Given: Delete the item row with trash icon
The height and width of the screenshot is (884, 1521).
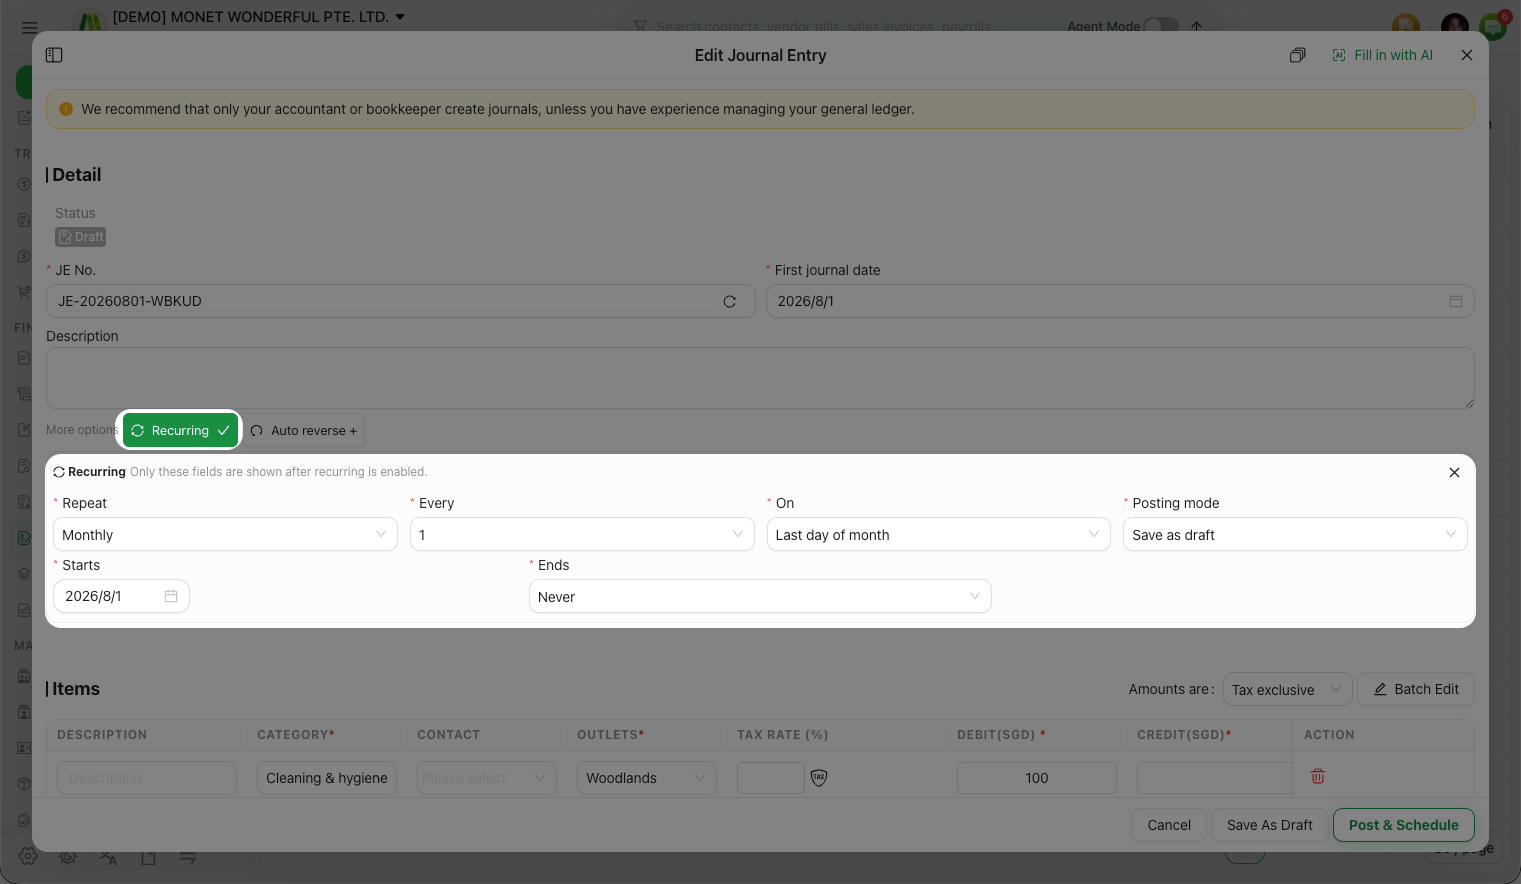Looking at the screenshot, I should point(1318,776).
